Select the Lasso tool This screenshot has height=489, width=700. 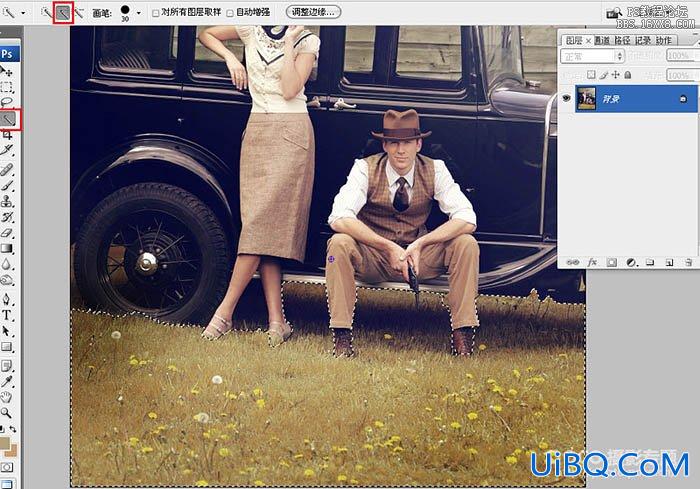(7, 102)
